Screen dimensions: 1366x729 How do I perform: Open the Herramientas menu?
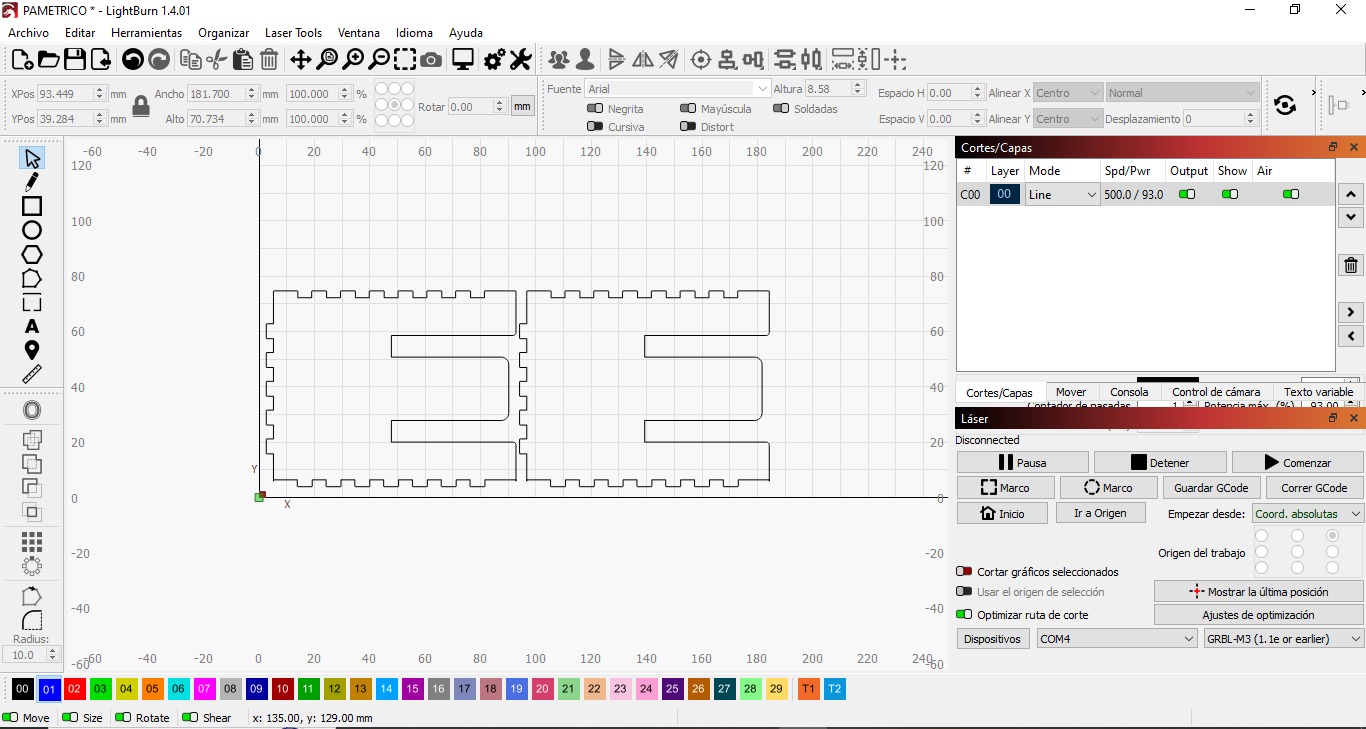point(146,32)
